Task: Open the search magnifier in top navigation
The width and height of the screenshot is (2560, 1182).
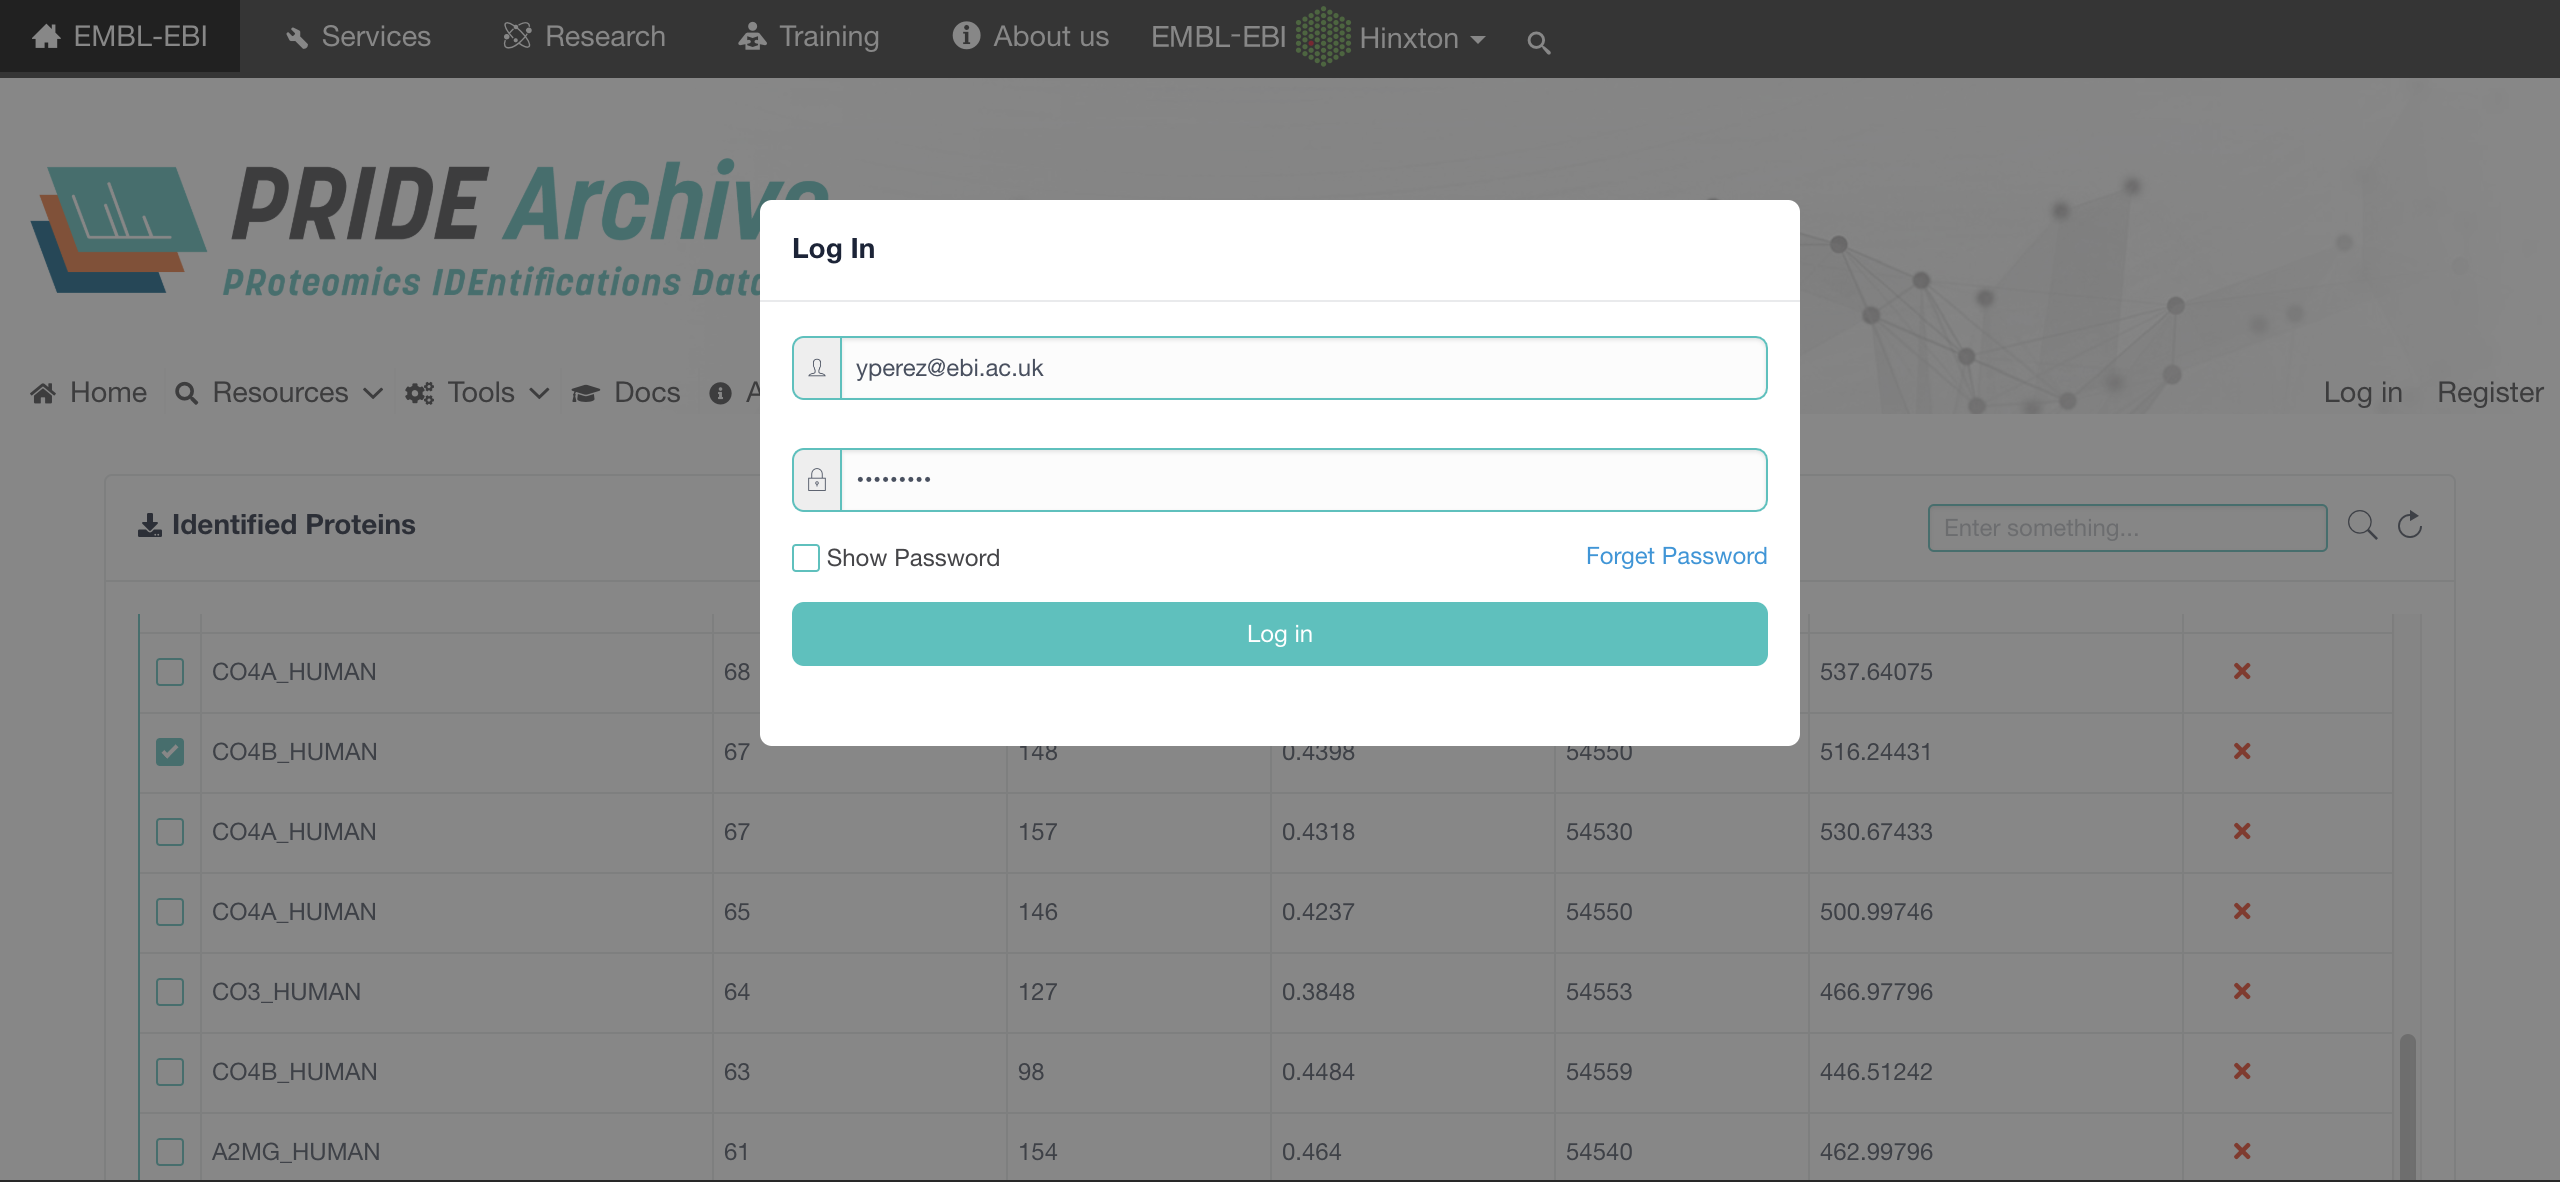Action: coord(1537,42)
